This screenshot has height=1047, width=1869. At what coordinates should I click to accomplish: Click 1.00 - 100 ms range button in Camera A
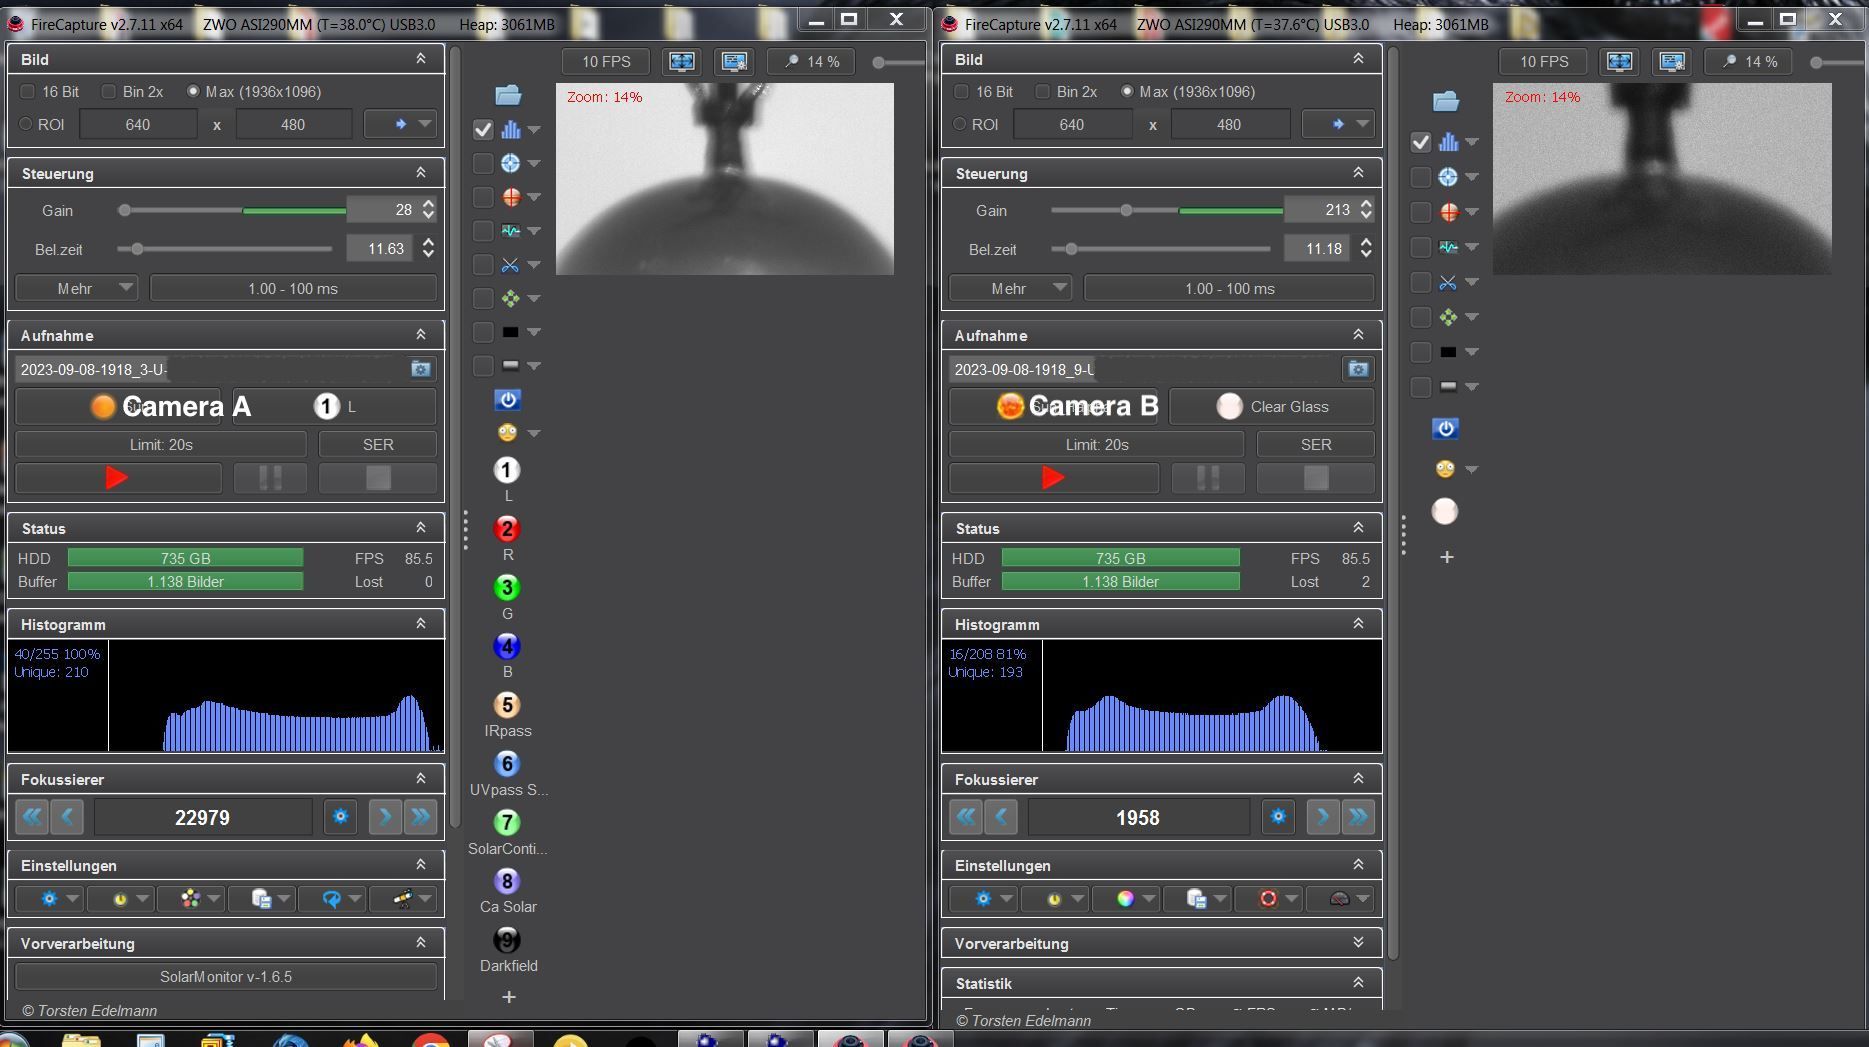tap(293, 288)
